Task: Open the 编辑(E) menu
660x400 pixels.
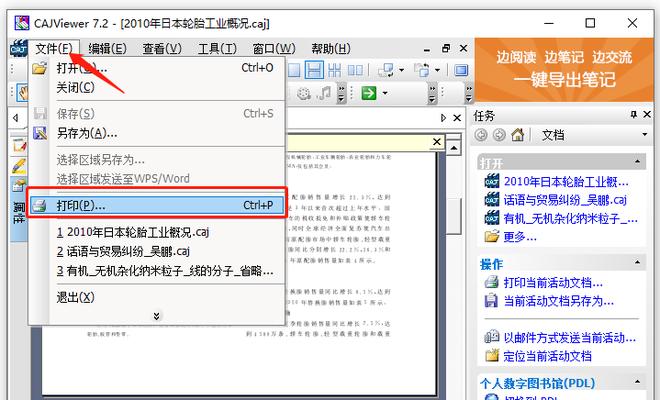Action: pos(107,48)
